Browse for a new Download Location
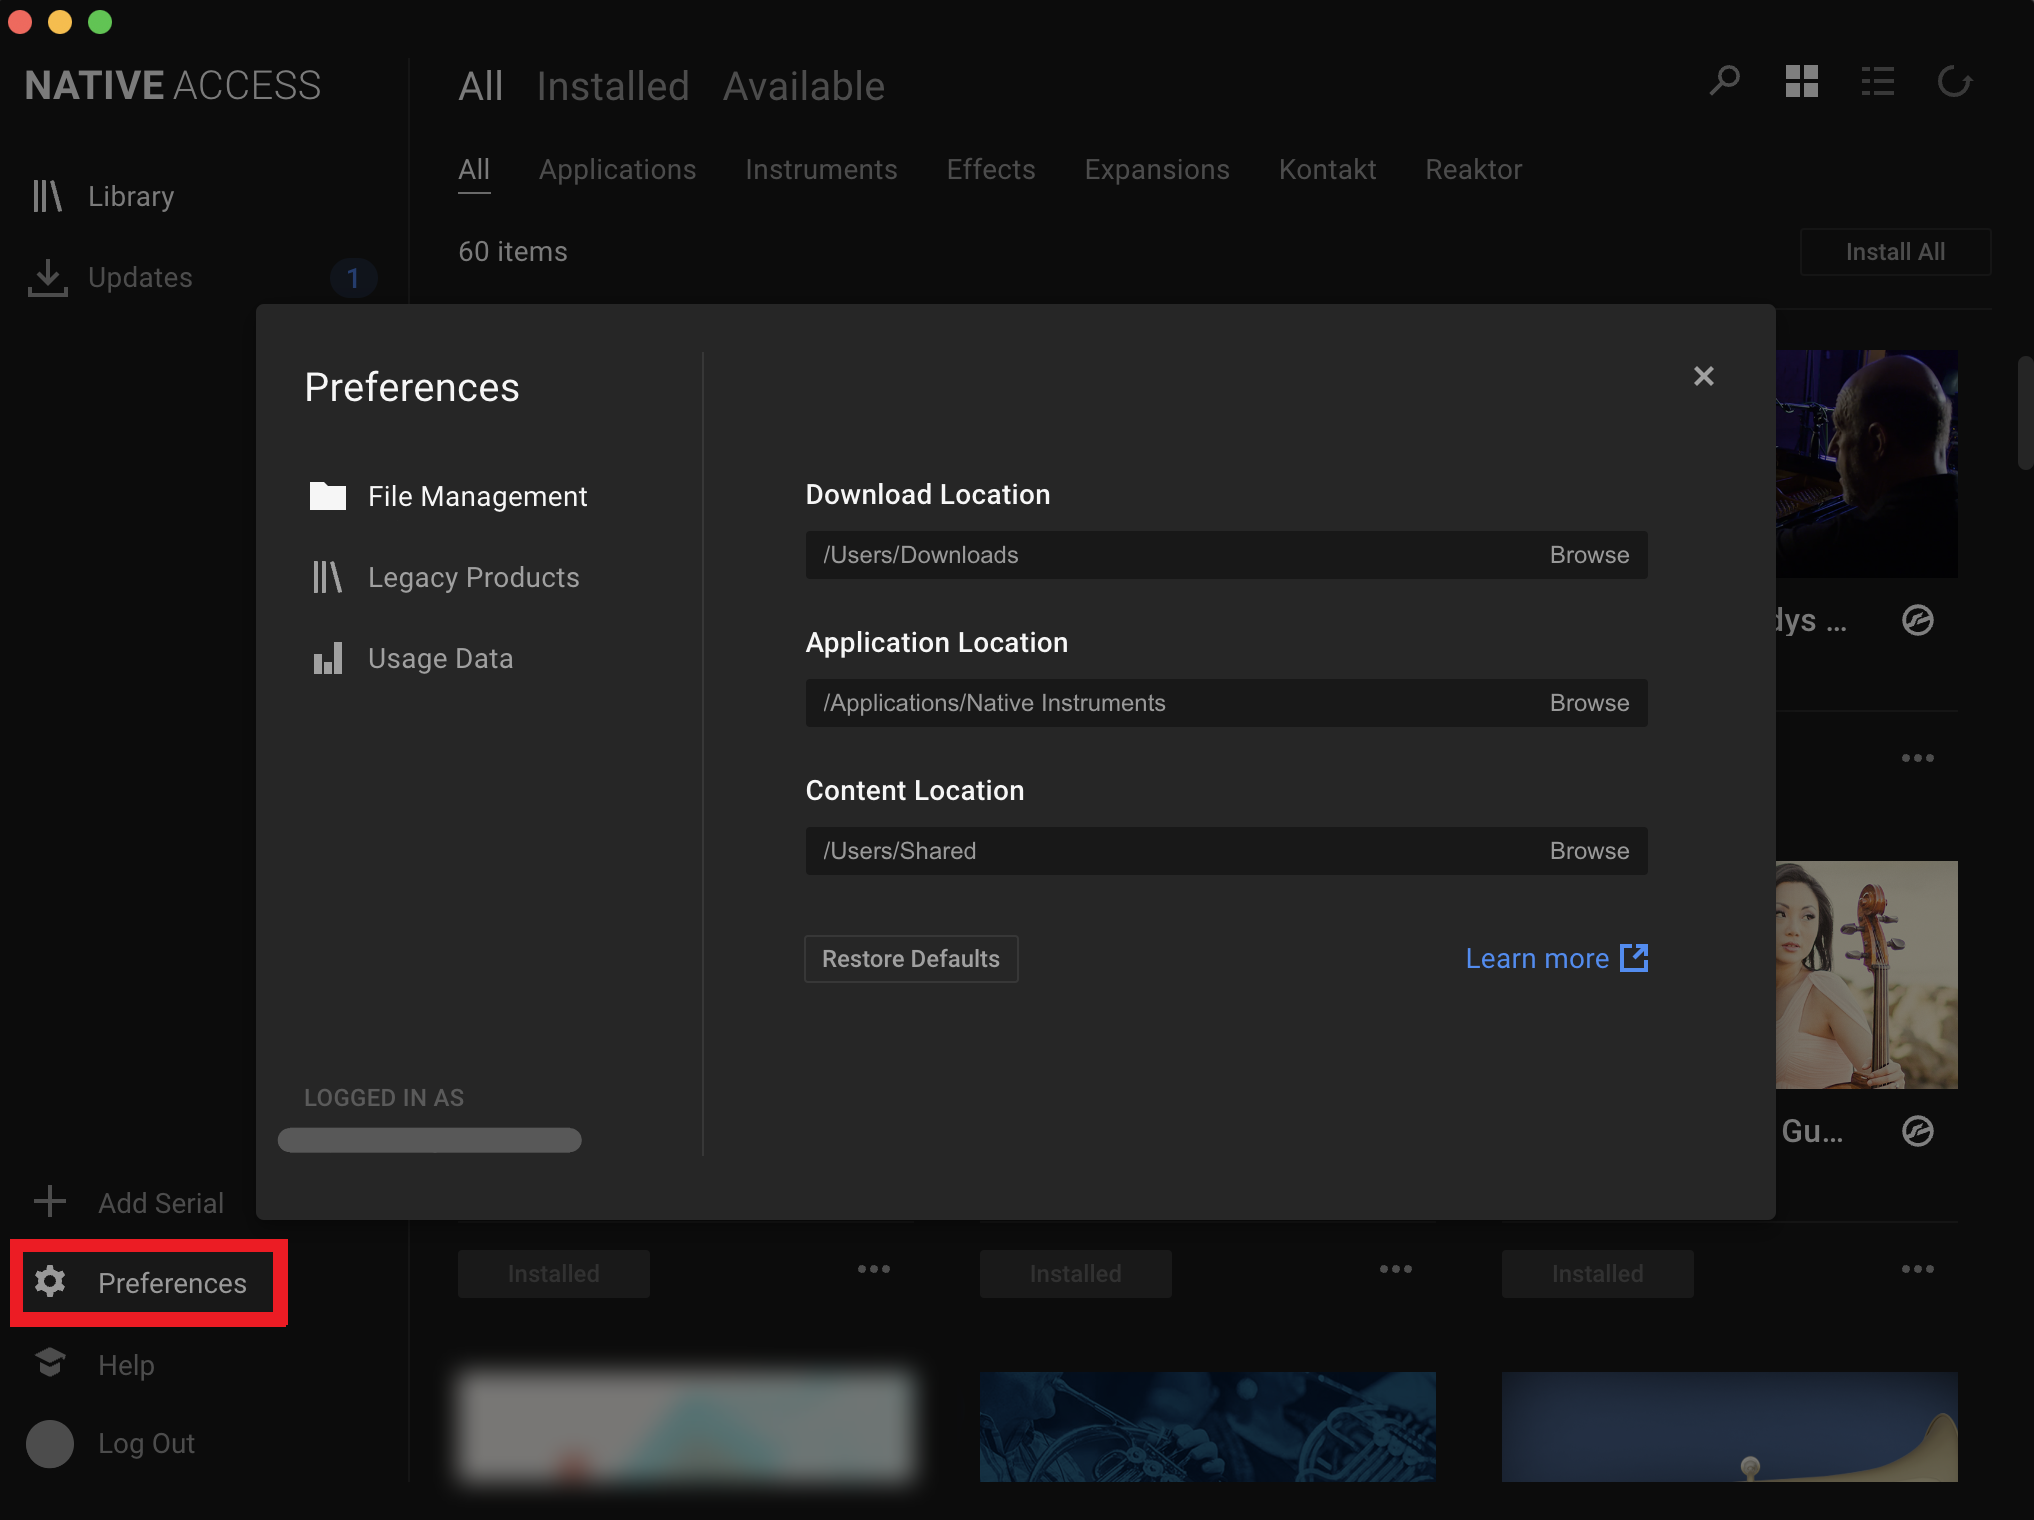The height and width of the screenshot is (1520, 2034). click(x=1589, y=554)
